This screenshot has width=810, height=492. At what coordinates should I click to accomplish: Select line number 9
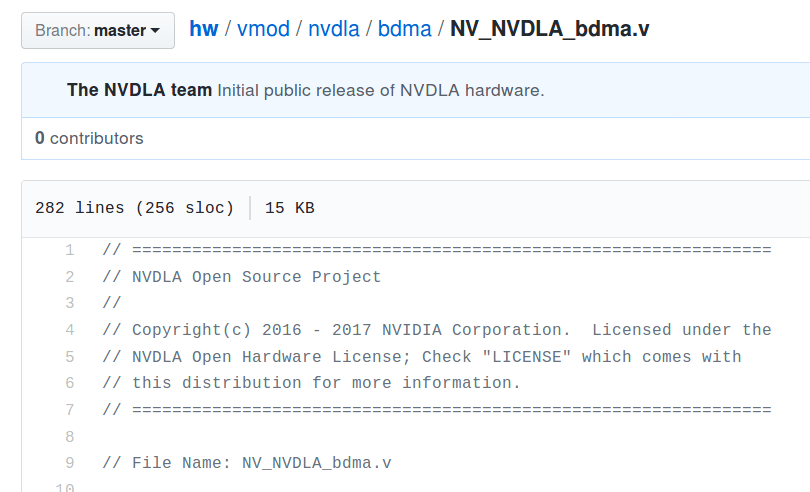[70, 463]
